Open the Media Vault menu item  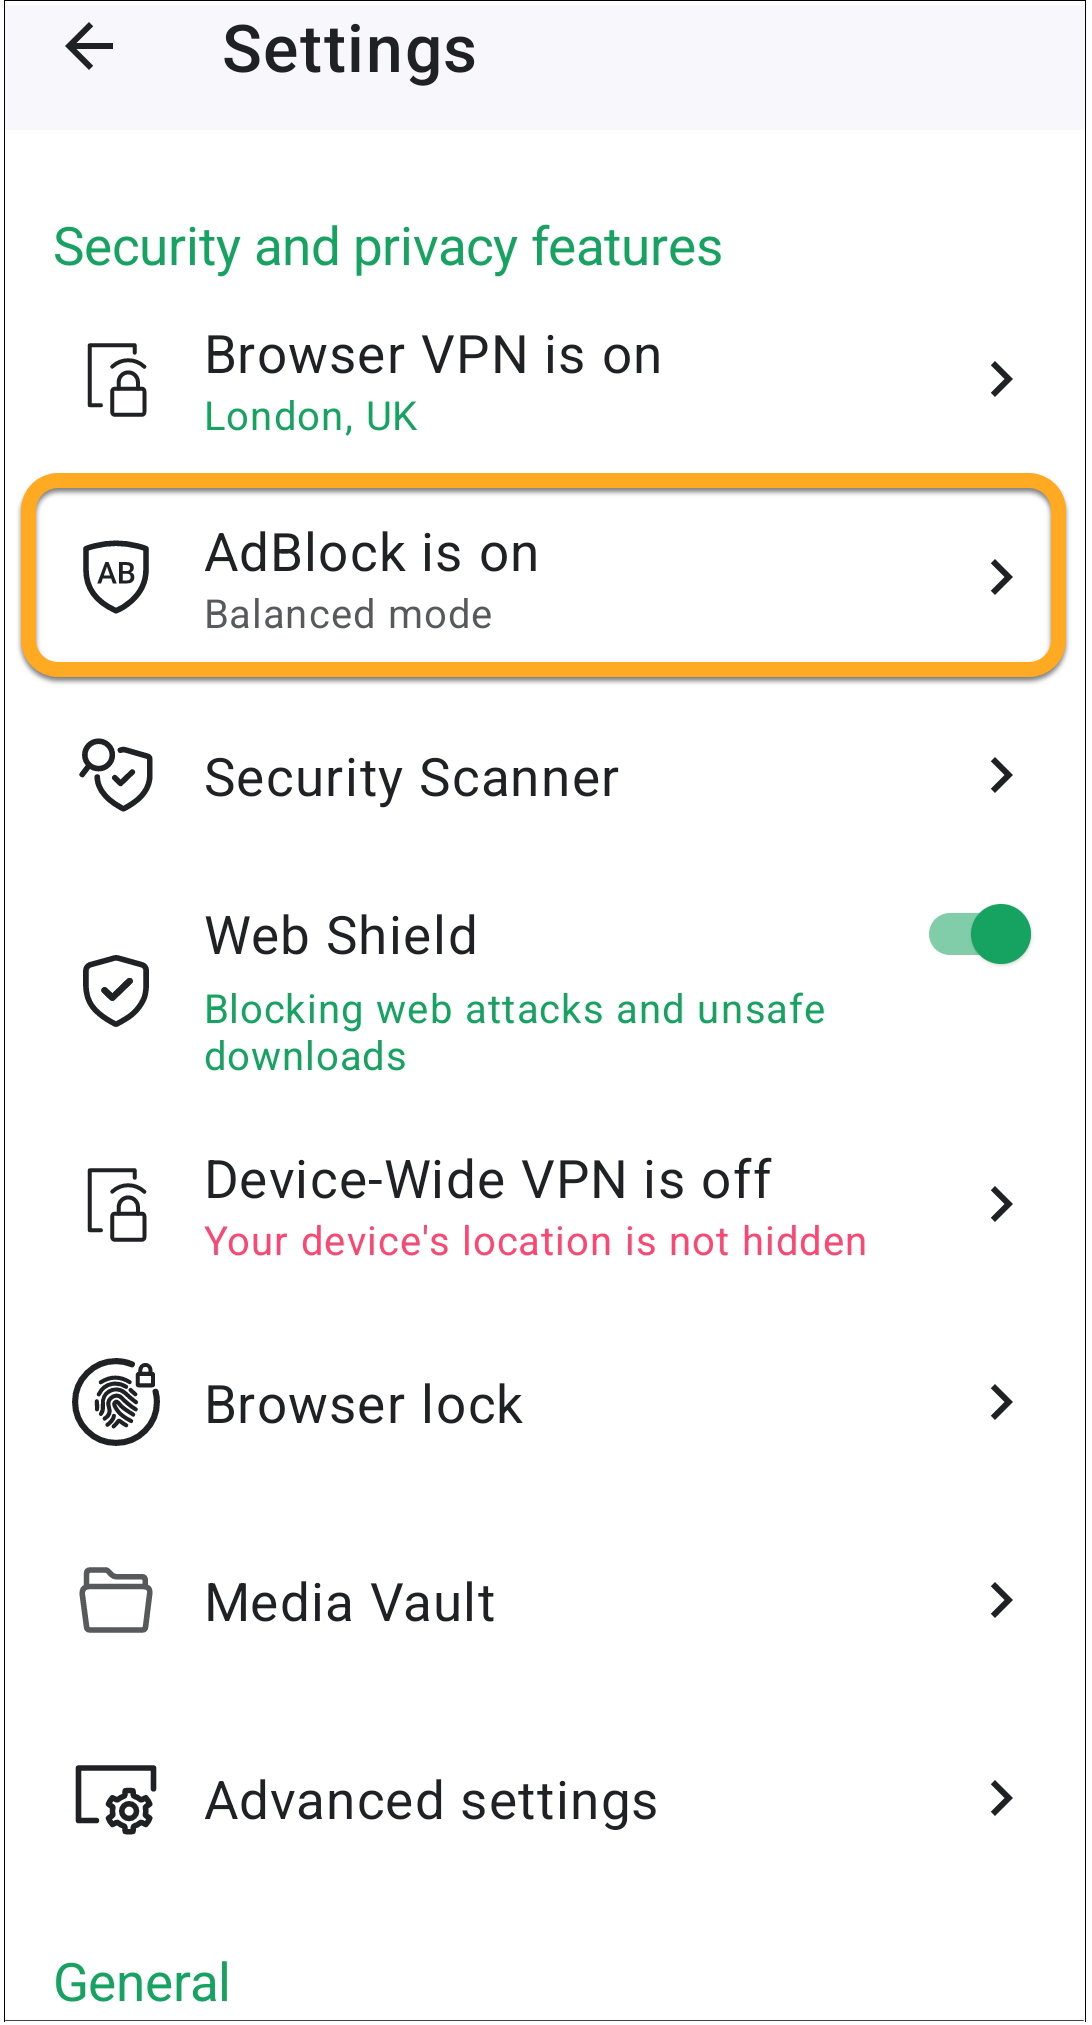click(x=350, y=1602)
